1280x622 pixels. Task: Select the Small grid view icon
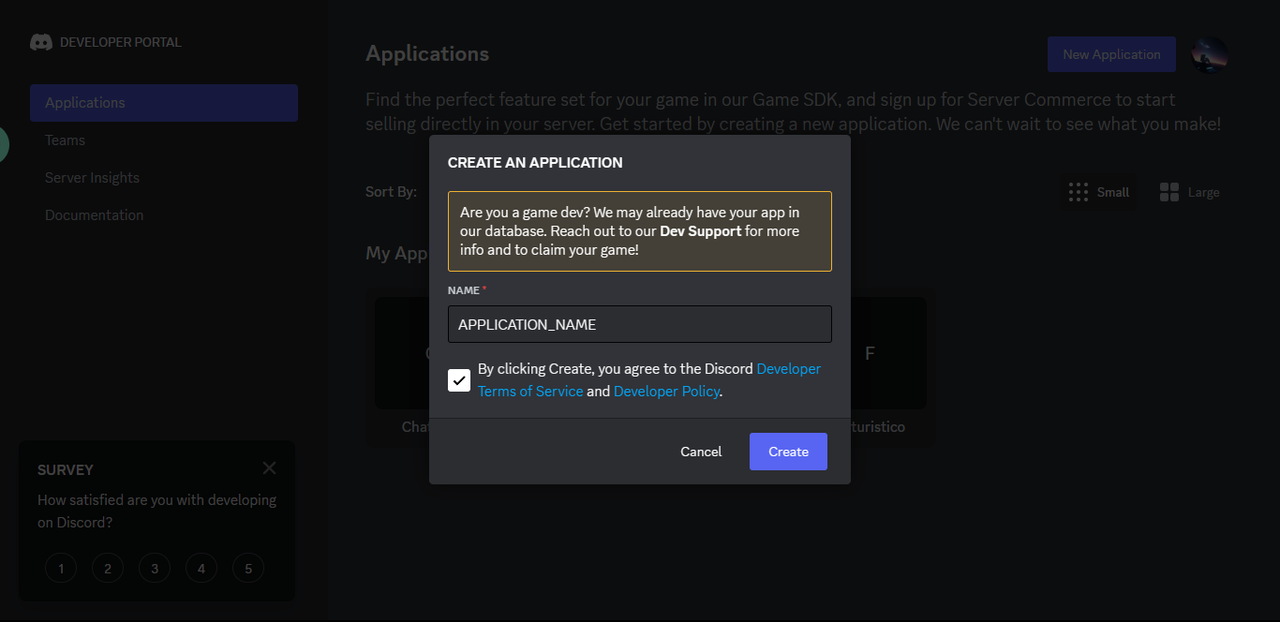pyautogui.click(x=1078, y=192)
